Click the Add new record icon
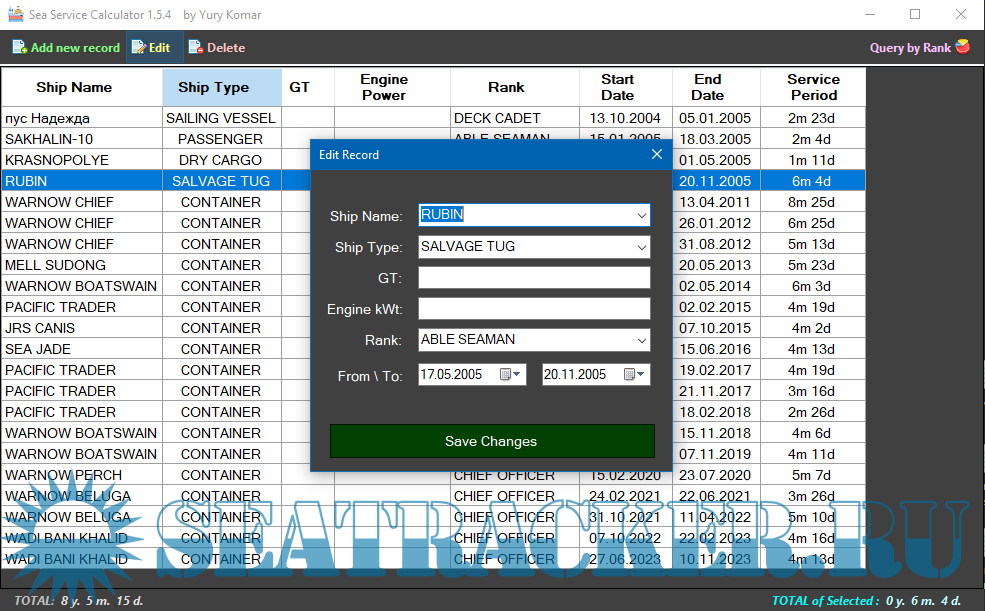 pyautogui.click(x=19, y=47)
